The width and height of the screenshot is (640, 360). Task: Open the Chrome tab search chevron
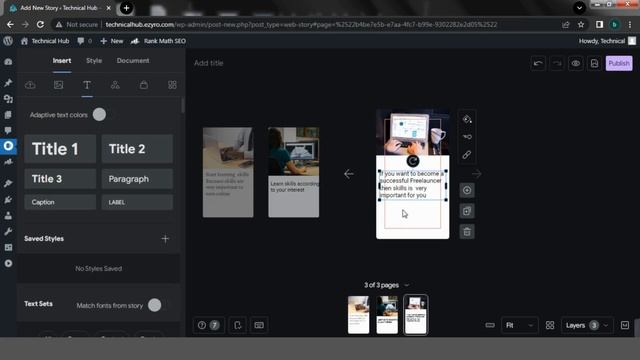tap(579, 8)
